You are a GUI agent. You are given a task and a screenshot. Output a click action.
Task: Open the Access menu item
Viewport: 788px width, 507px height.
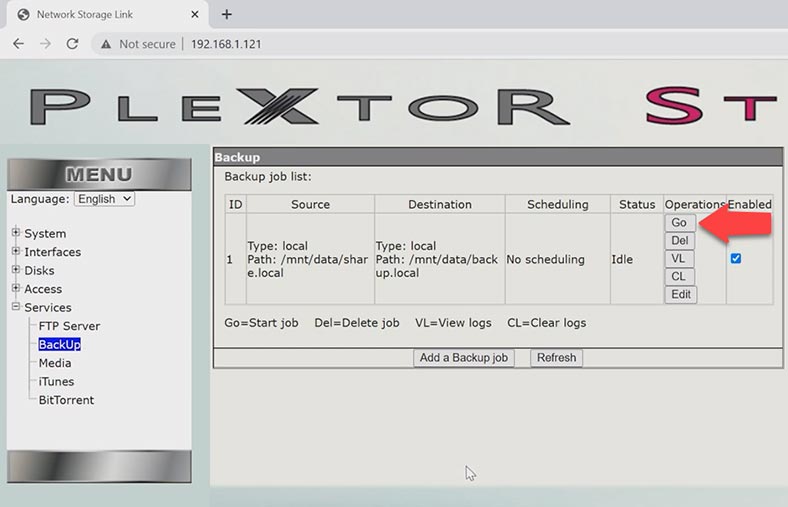point(43,289)
